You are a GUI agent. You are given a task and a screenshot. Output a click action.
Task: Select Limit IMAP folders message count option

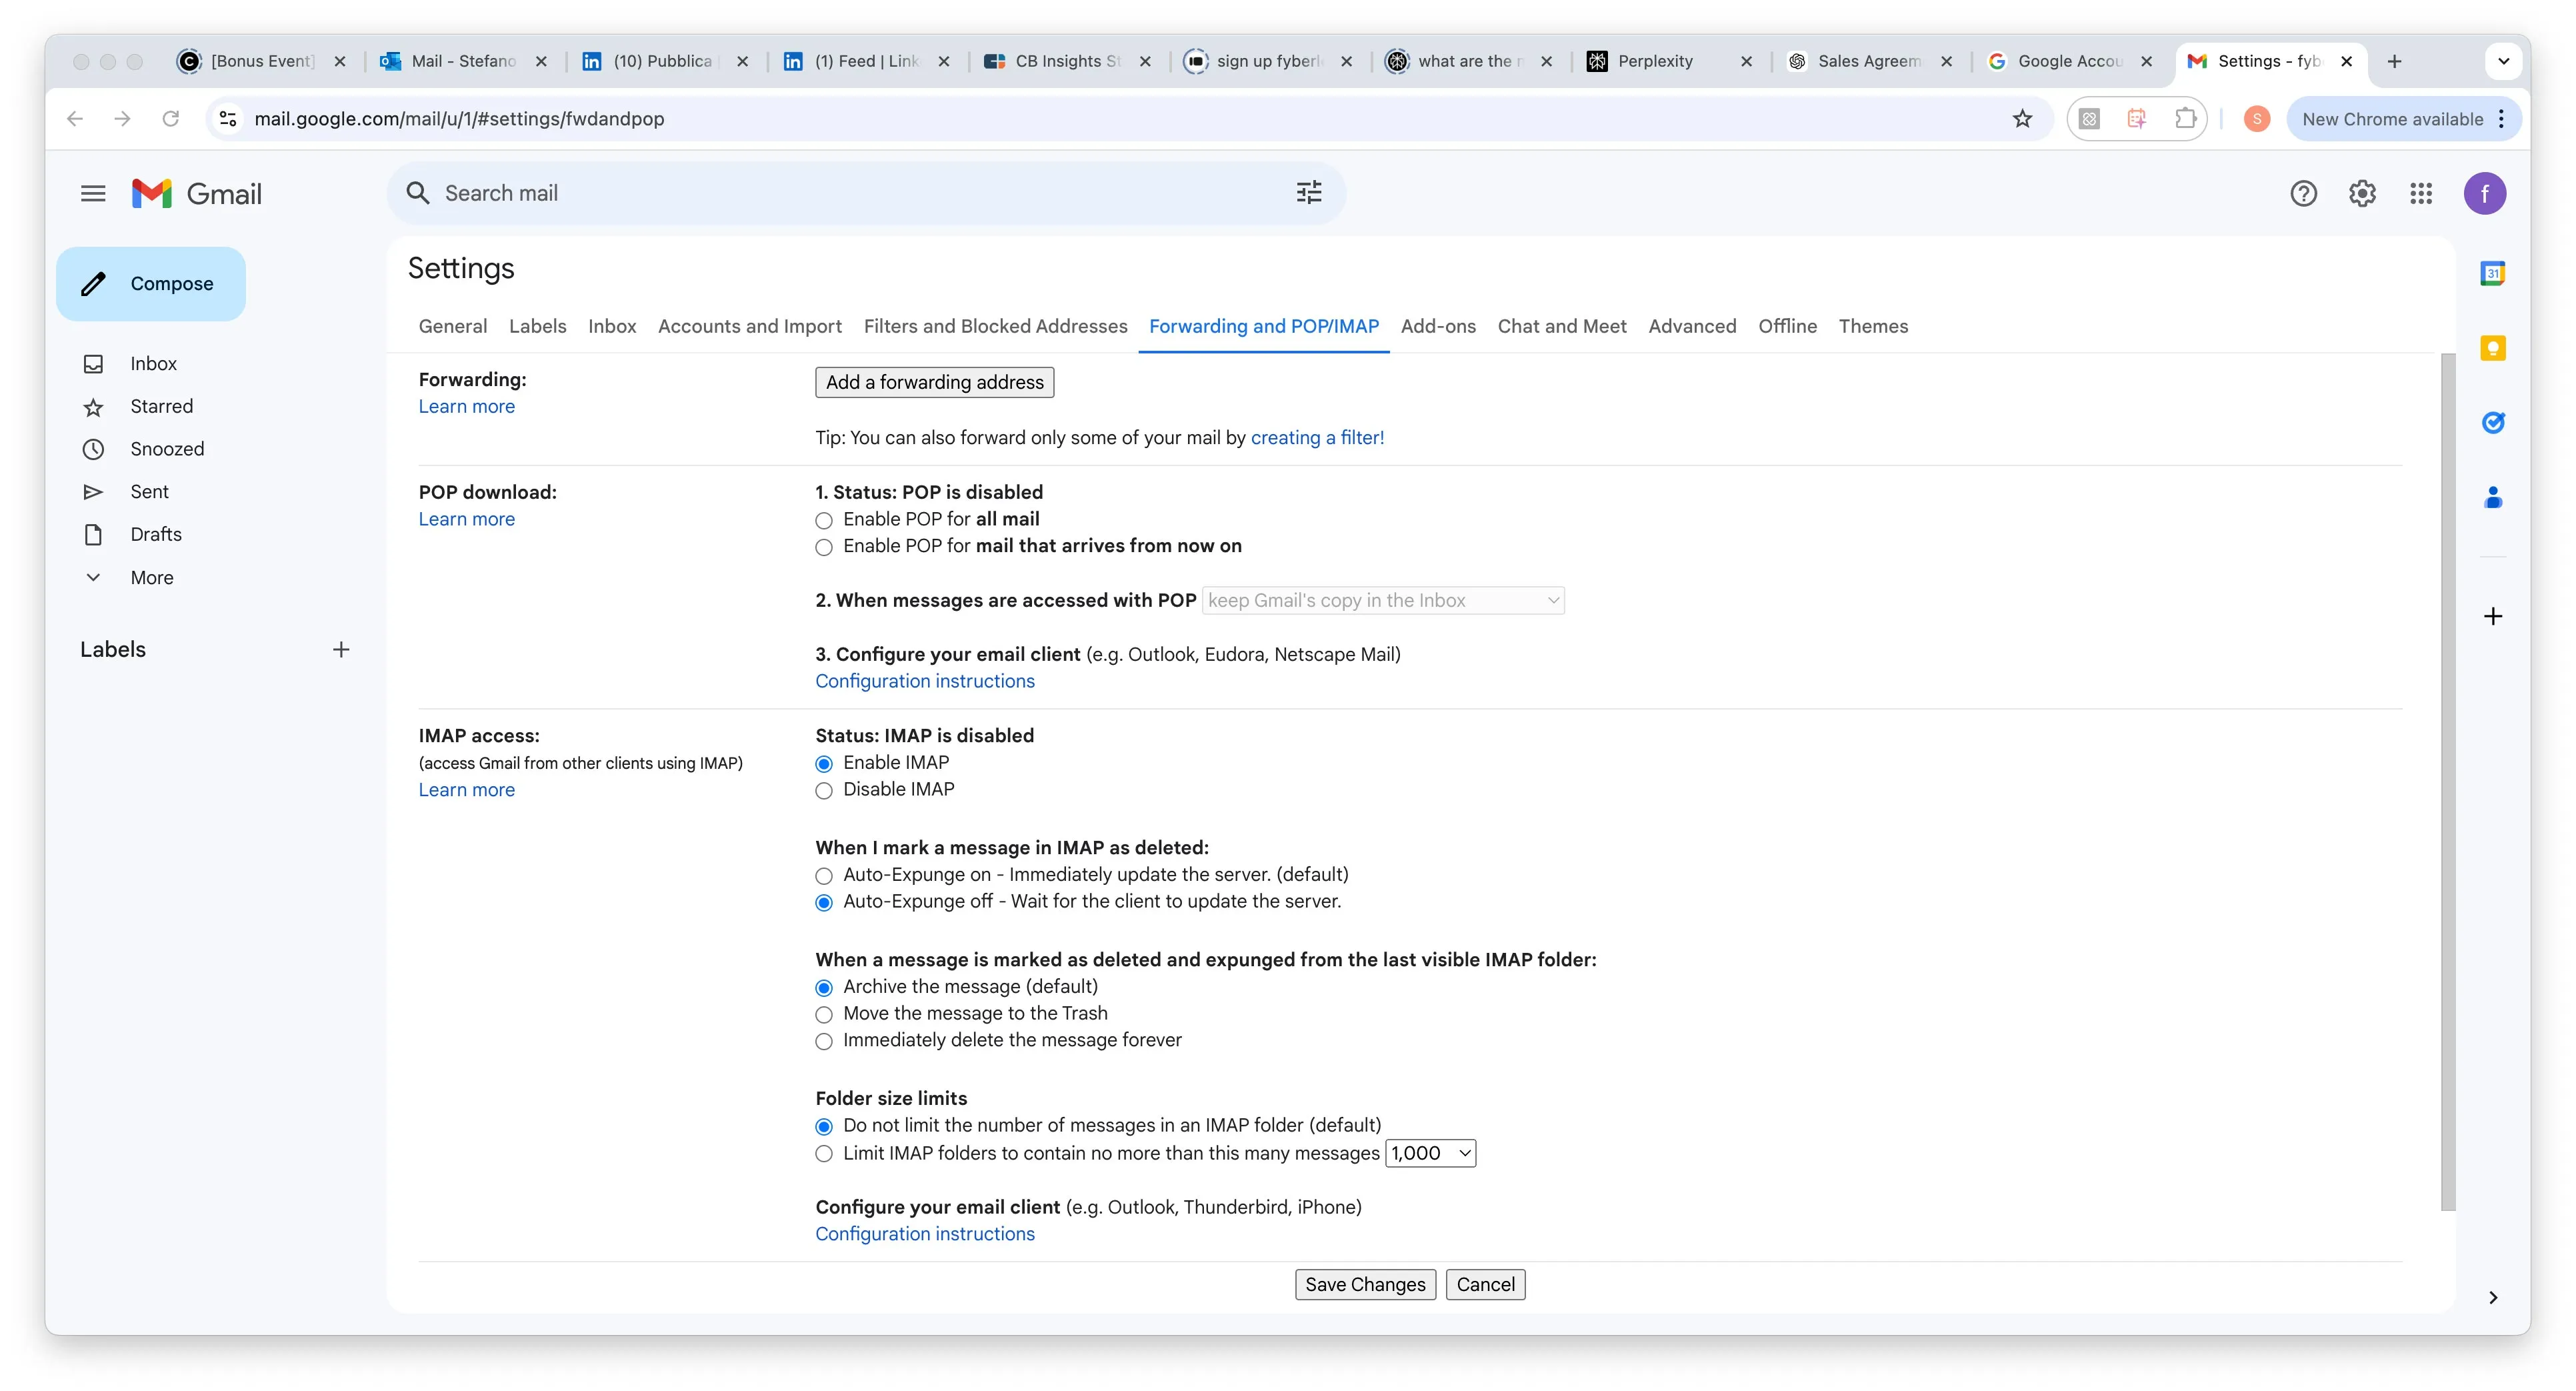coord(824,1154)
